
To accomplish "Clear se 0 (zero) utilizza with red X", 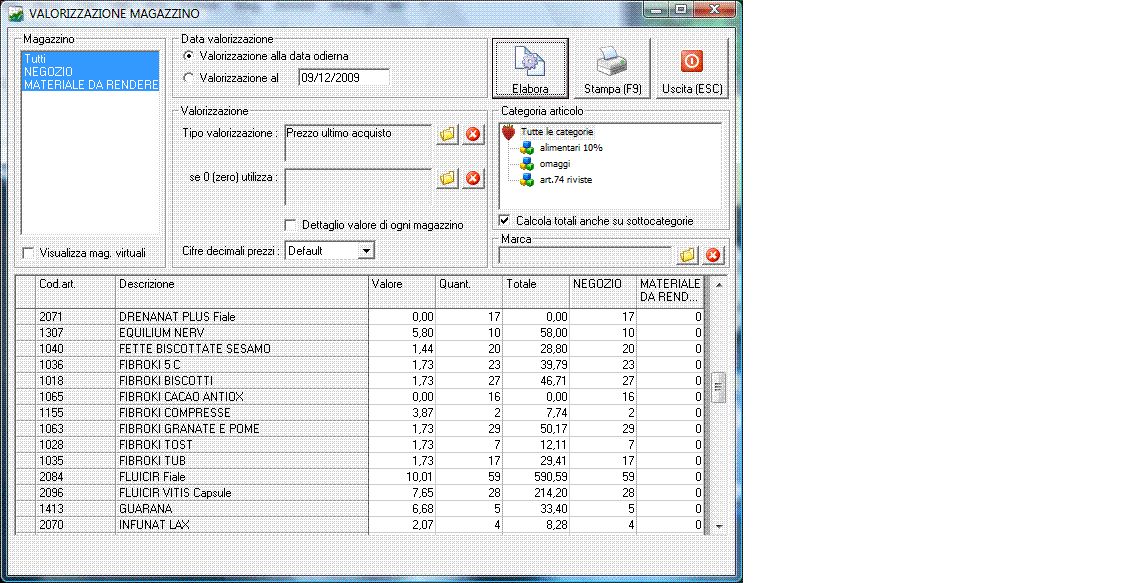I will (x=474, y=178).
